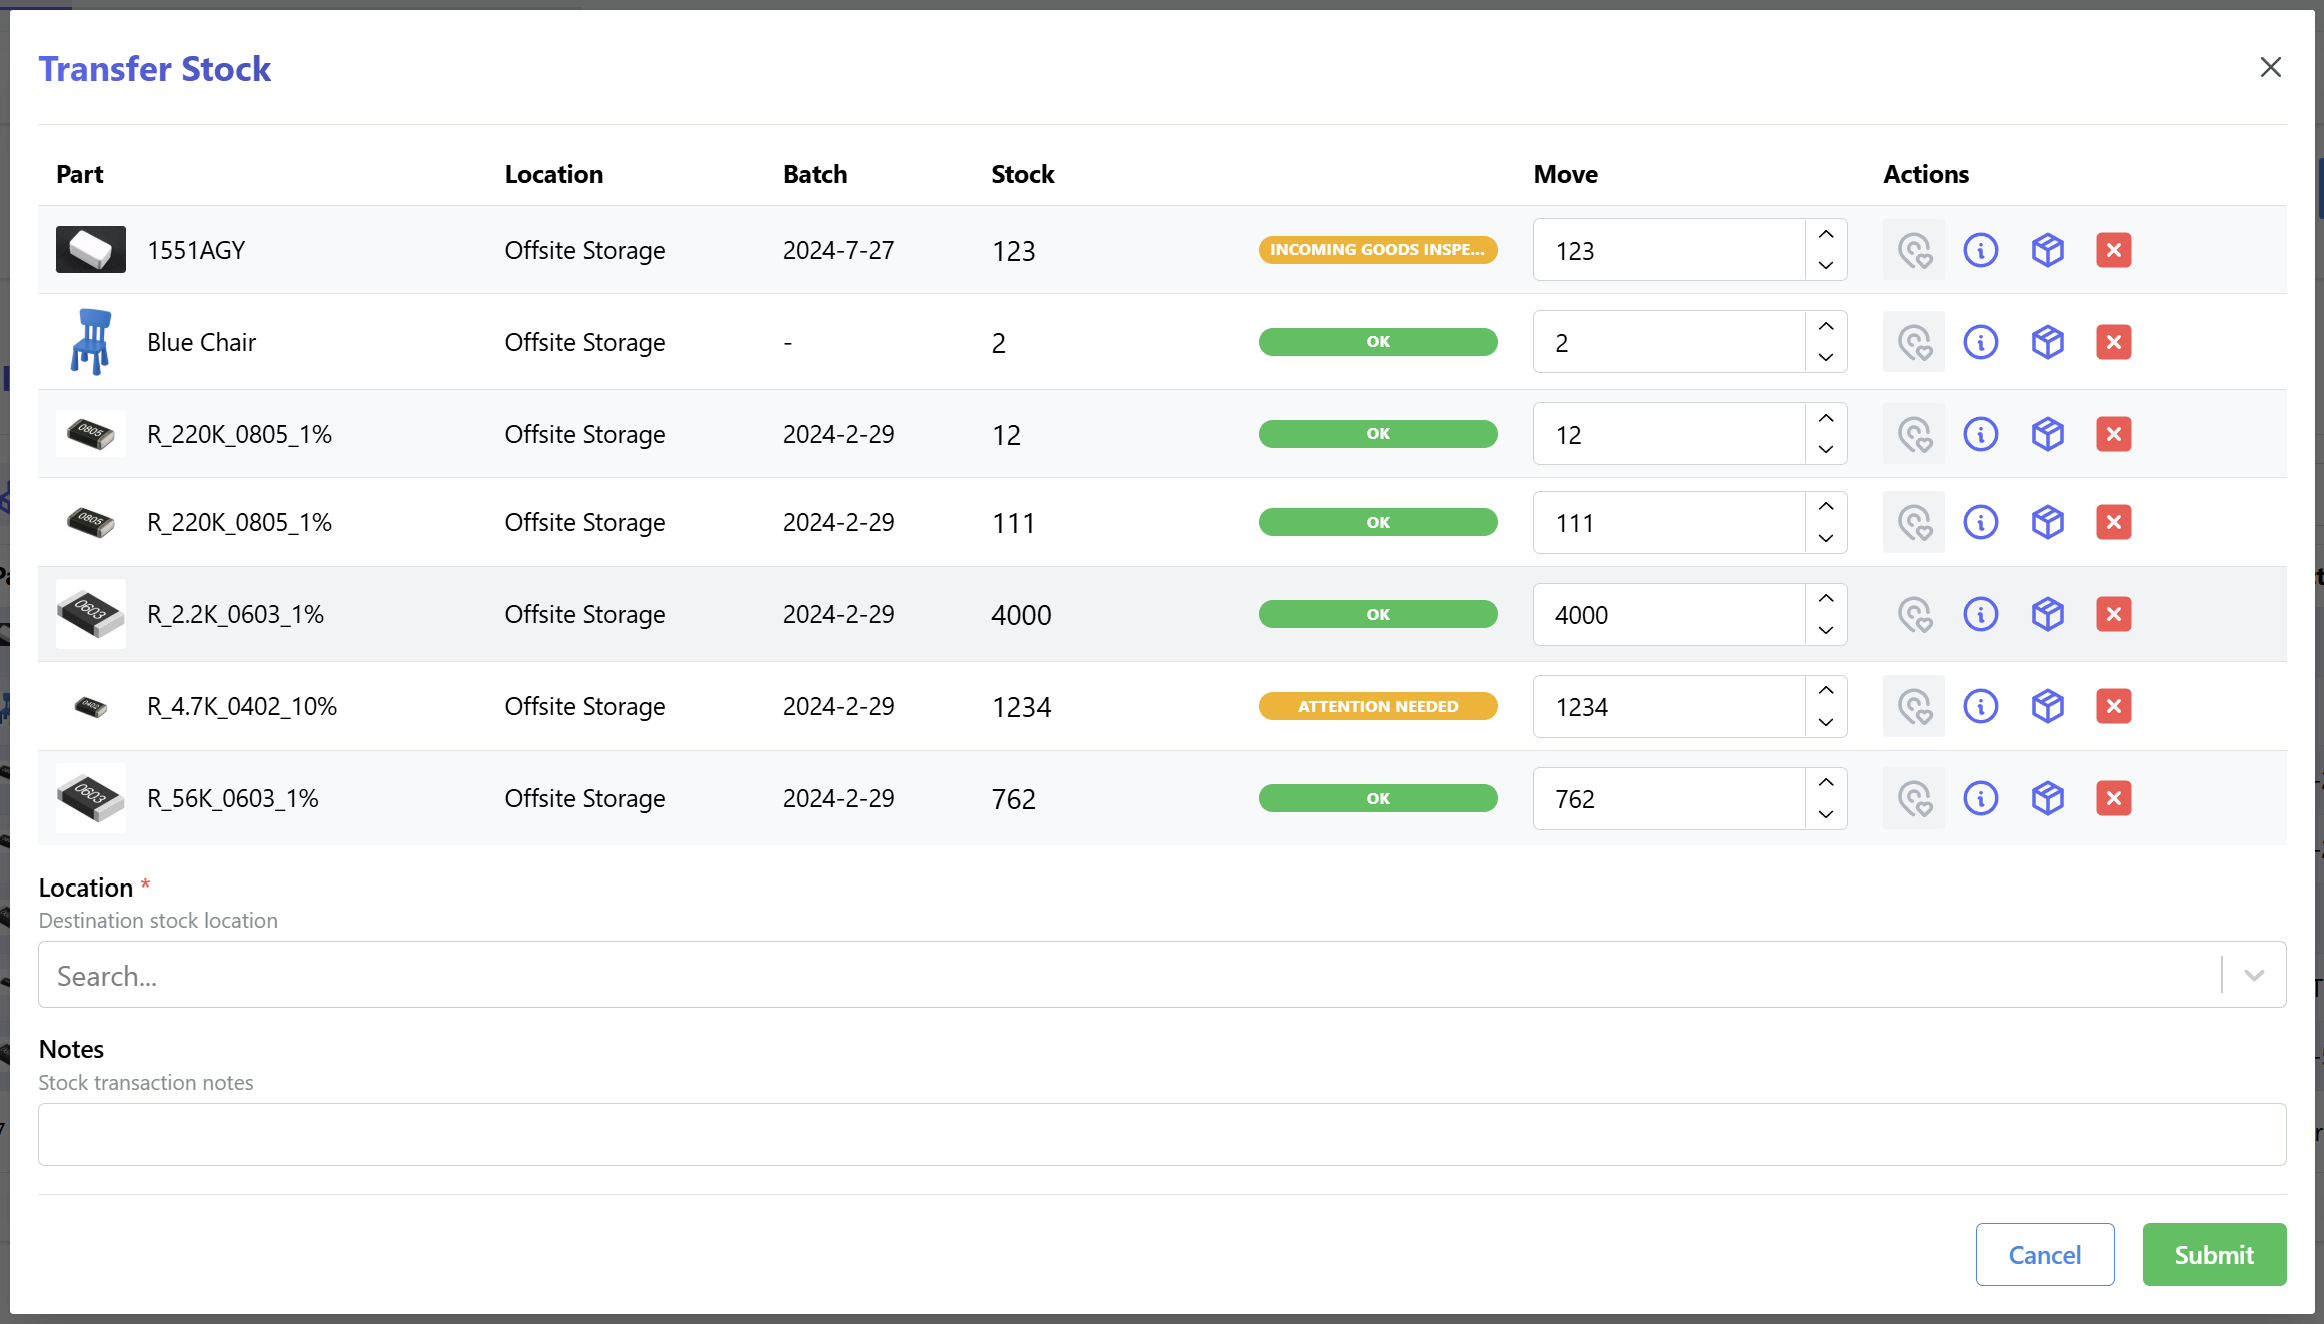The height and width of the screenshot is (1324, 2324).
Task: Click package cube icon for R_2.2K_0603_1% row
Action: tap(2047, 614)
